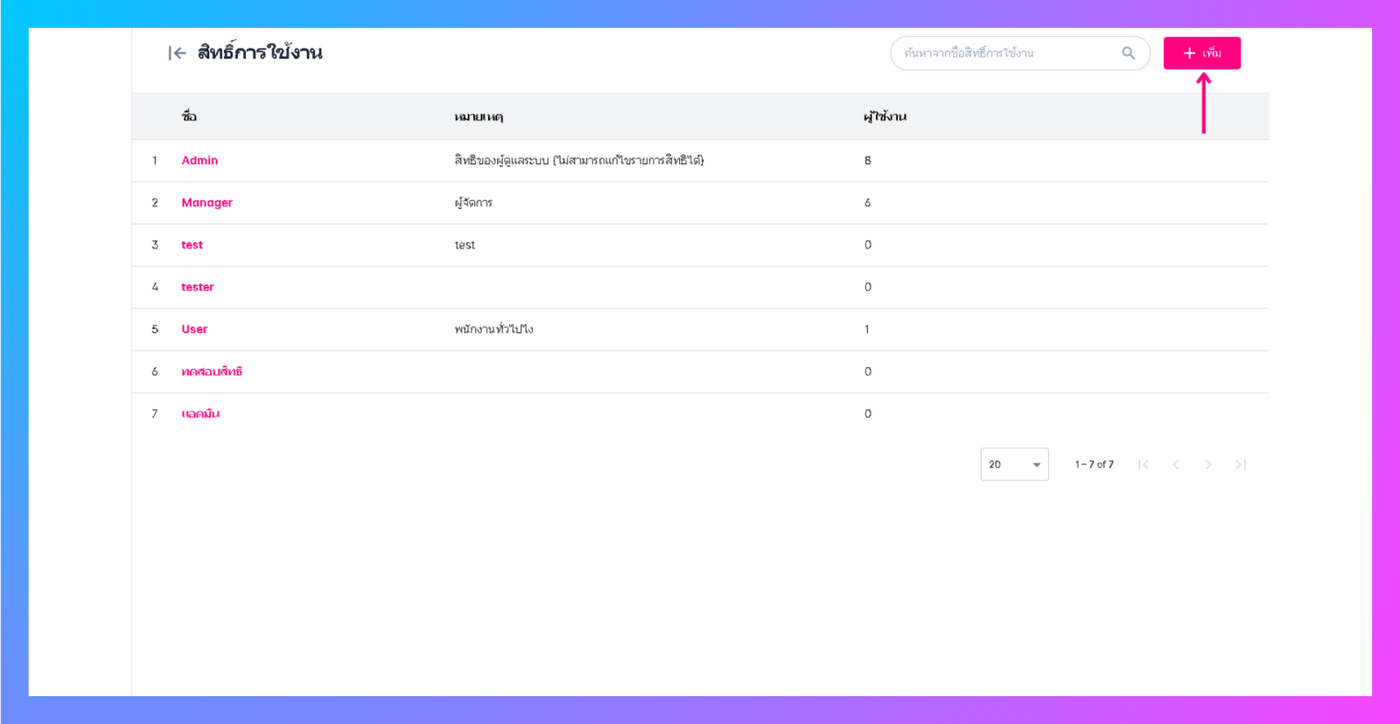Screen dimensions: 1400x724
Task: Click the ผู้จัดการ note in Manager row
Action: coord(473,203)
